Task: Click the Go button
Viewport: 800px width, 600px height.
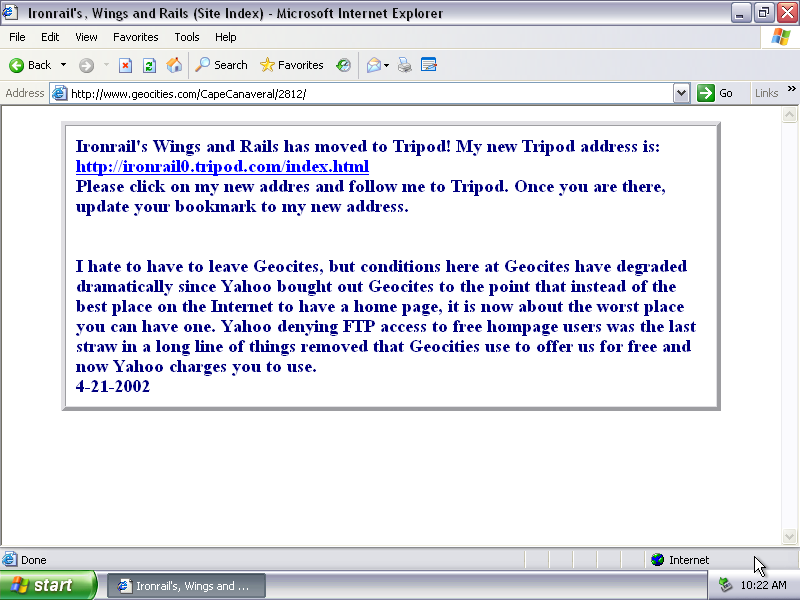Action: click(x=715, y=93)
